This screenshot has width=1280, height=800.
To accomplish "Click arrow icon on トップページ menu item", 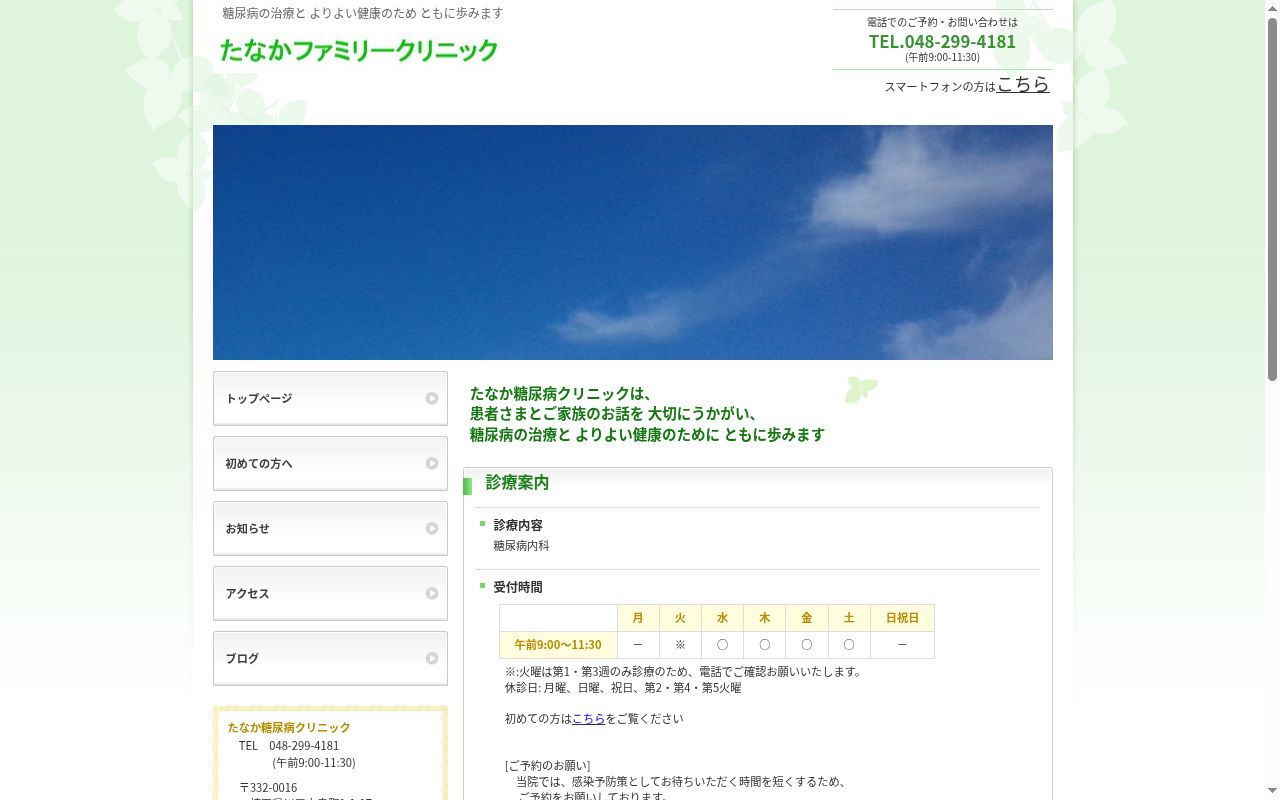I will pos(432,398).
